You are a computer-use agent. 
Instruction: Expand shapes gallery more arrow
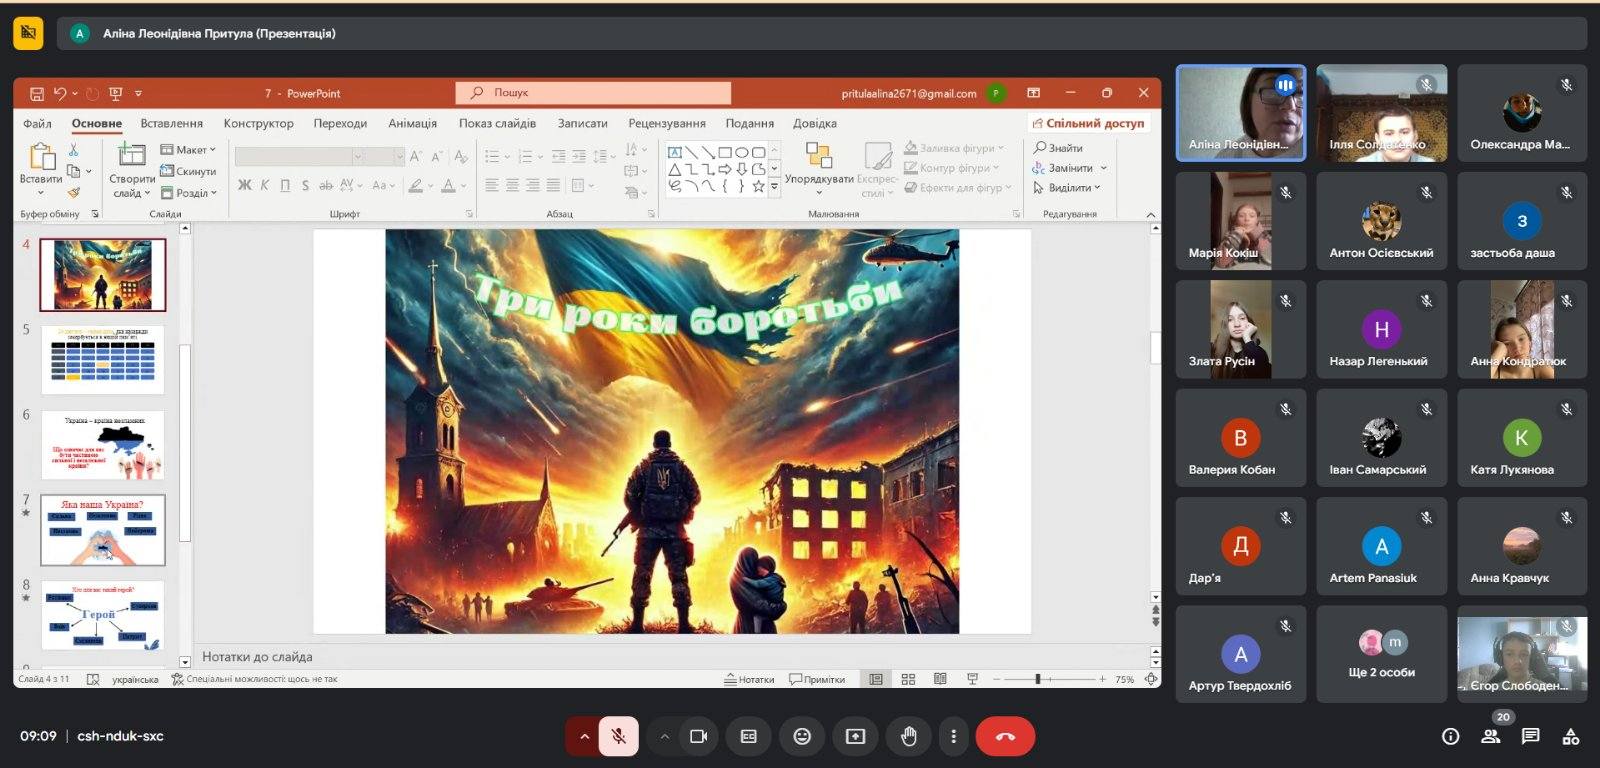774,186
